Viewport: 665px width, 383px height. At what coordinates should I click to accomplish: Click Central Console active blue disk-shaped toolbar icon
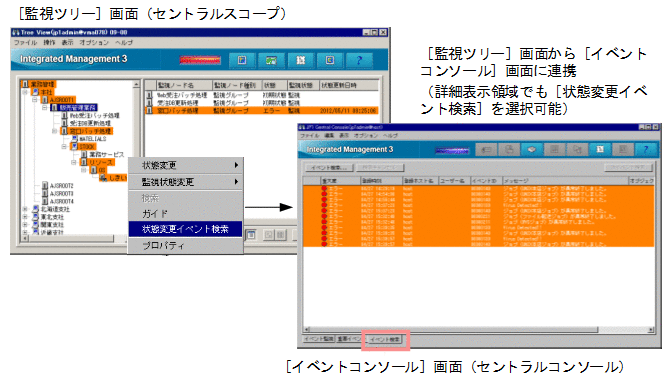click(531, 149)
